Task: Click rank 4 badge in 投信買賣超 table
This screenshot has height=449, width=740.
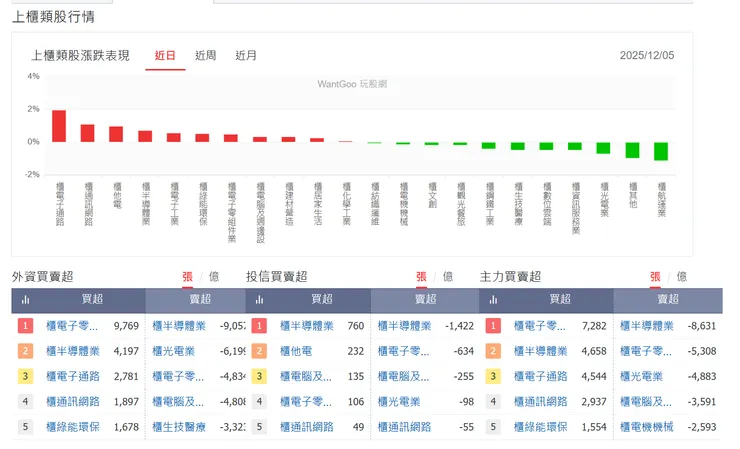Action: point(259,401)
